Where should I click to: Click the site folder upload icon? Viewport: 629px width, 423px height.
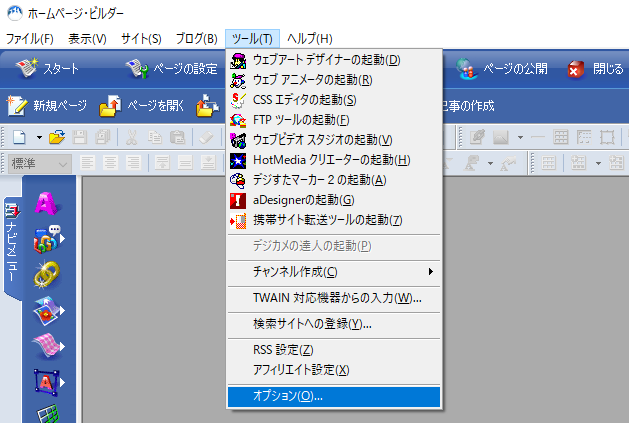(x=207, y=106)
